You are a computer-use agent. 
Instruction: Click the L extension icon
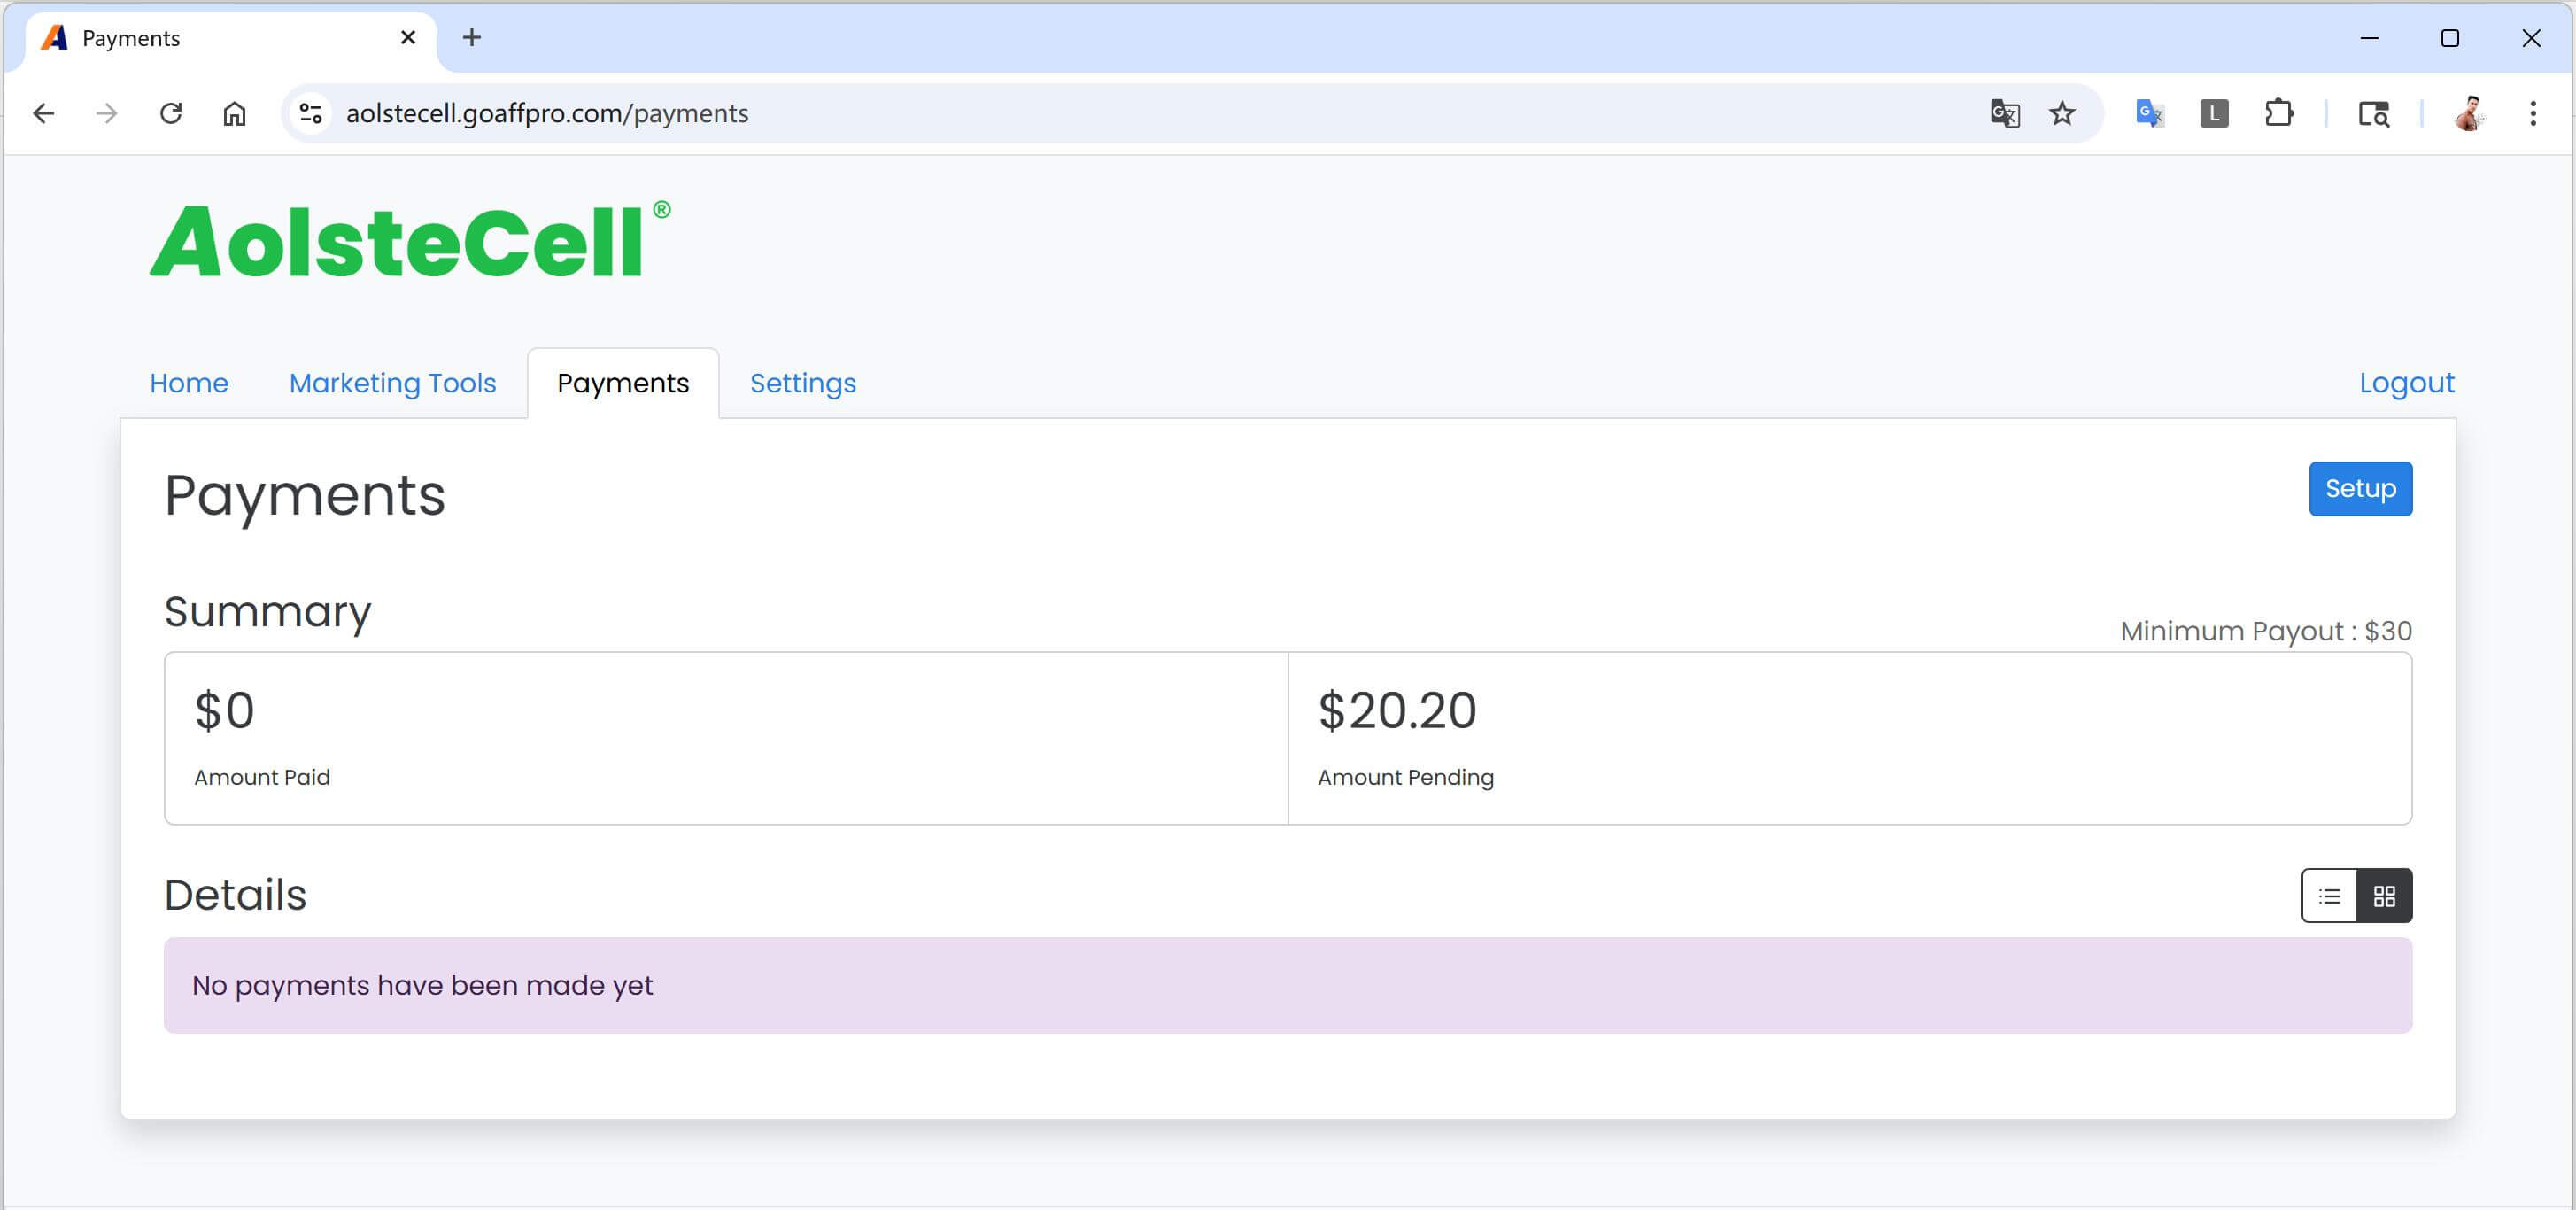pyautogui.click(x=2214, y=114)
